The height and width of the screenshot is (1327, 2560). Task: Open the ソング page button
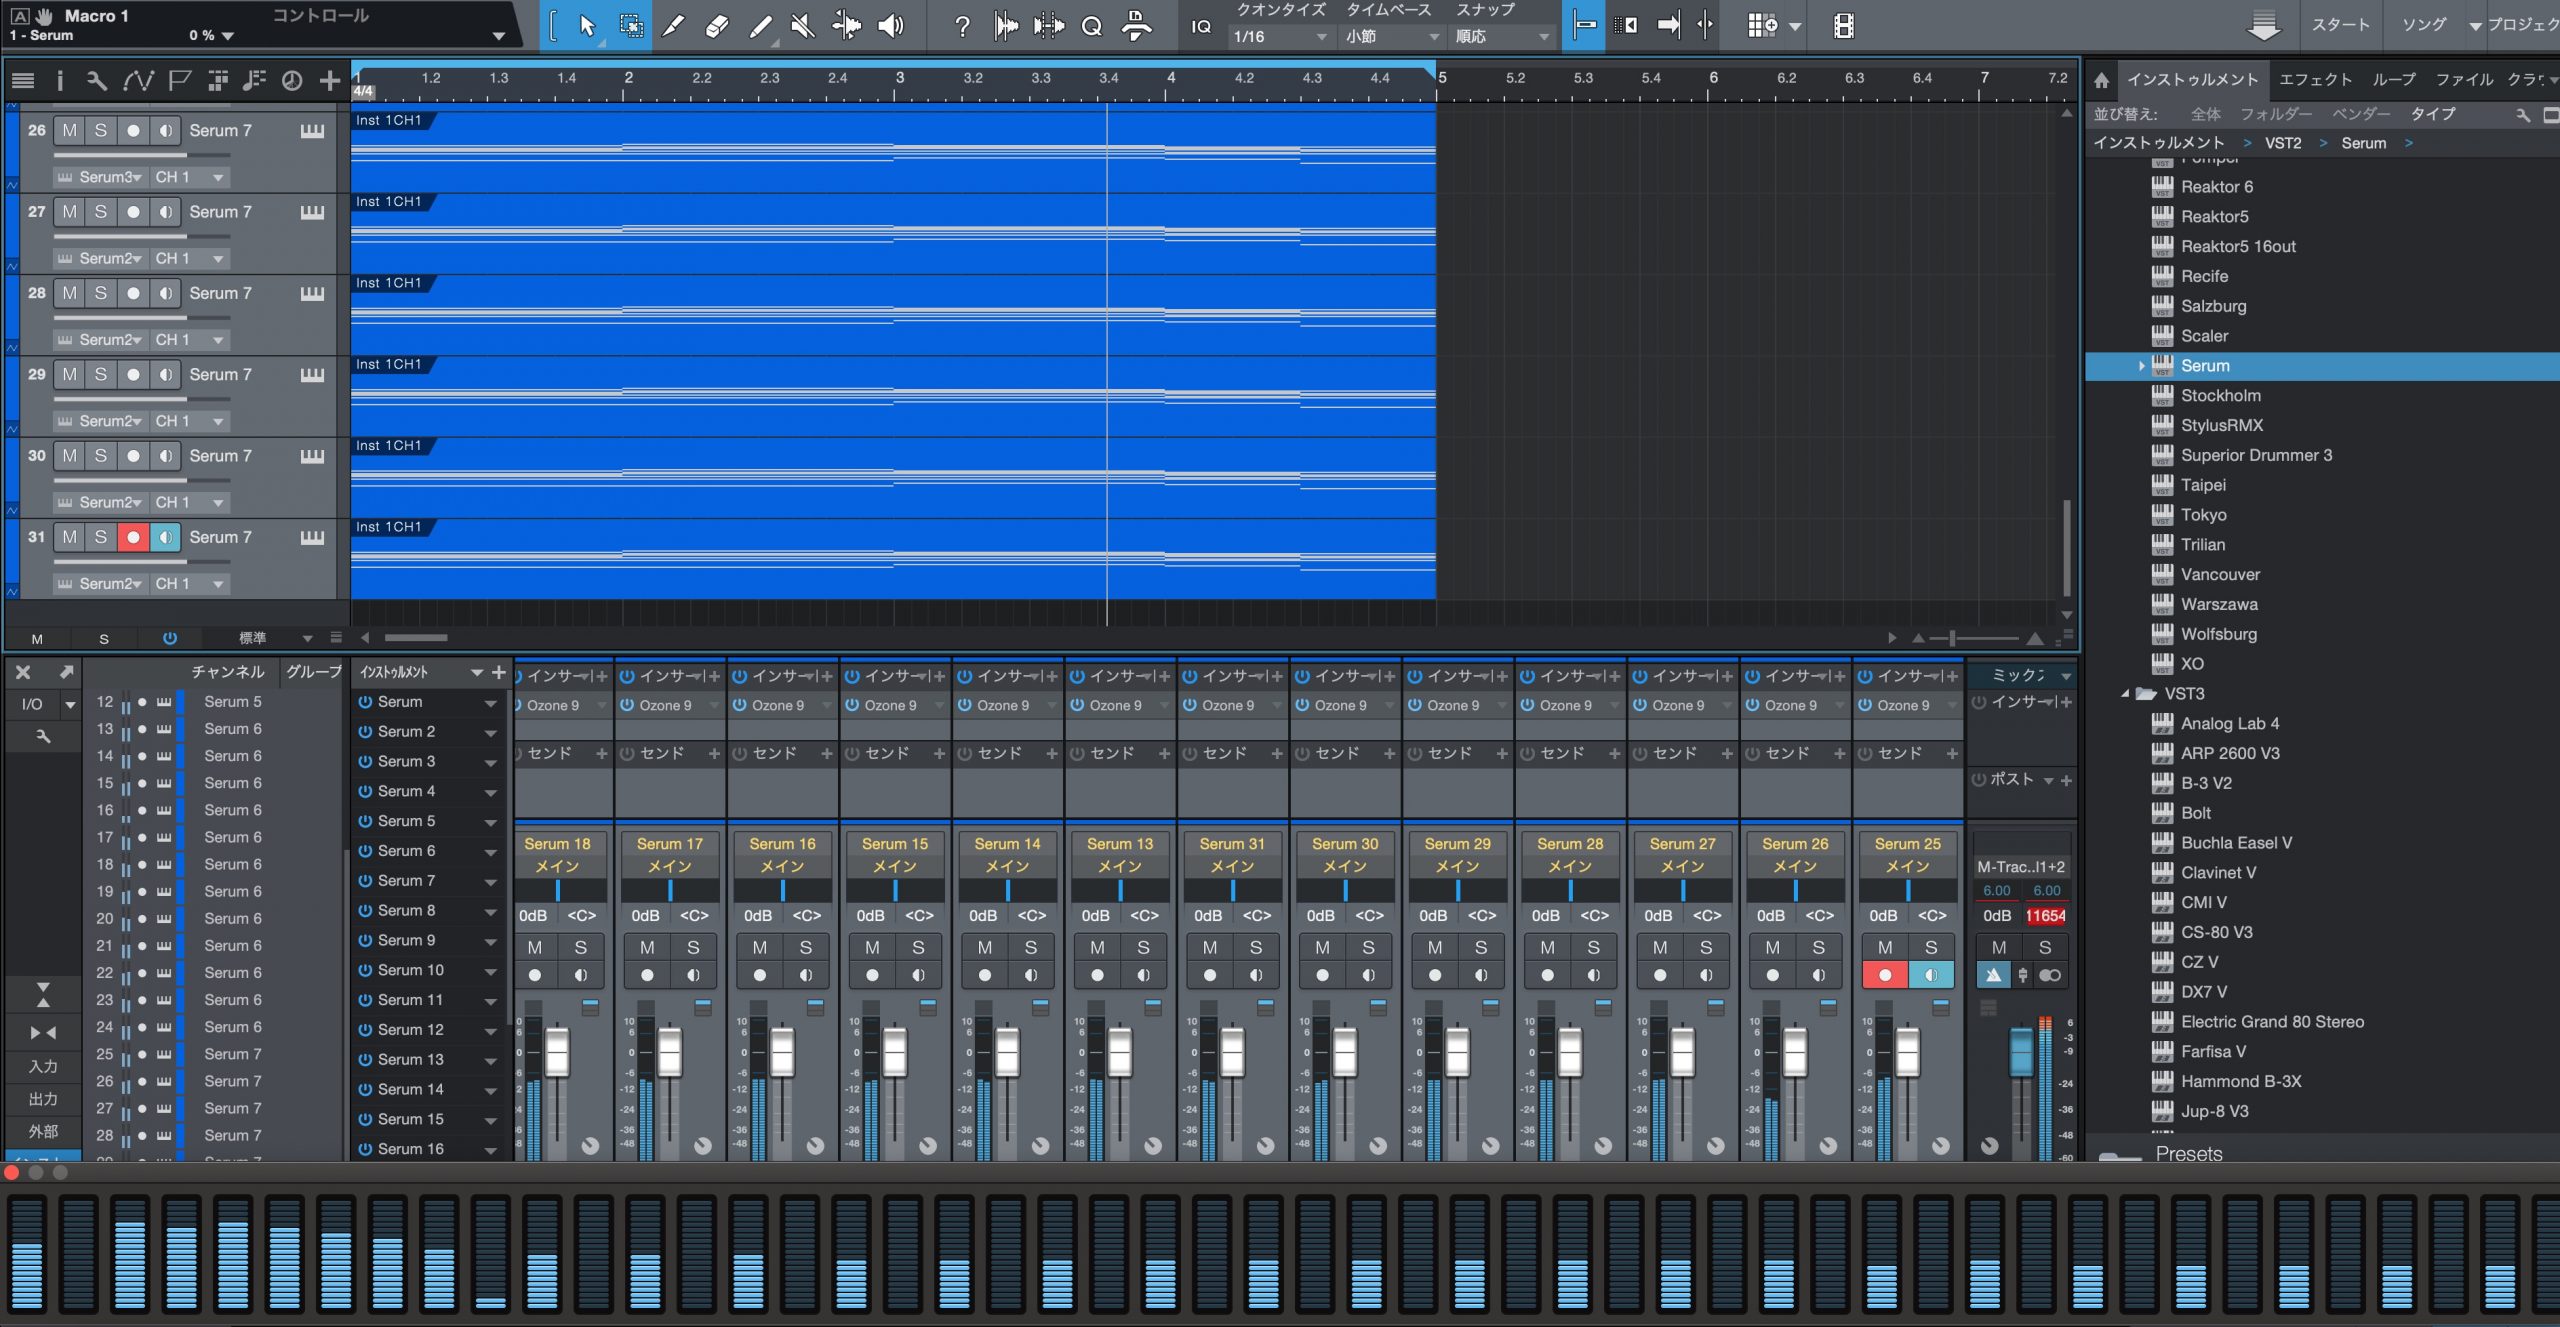click(2424, 25)
